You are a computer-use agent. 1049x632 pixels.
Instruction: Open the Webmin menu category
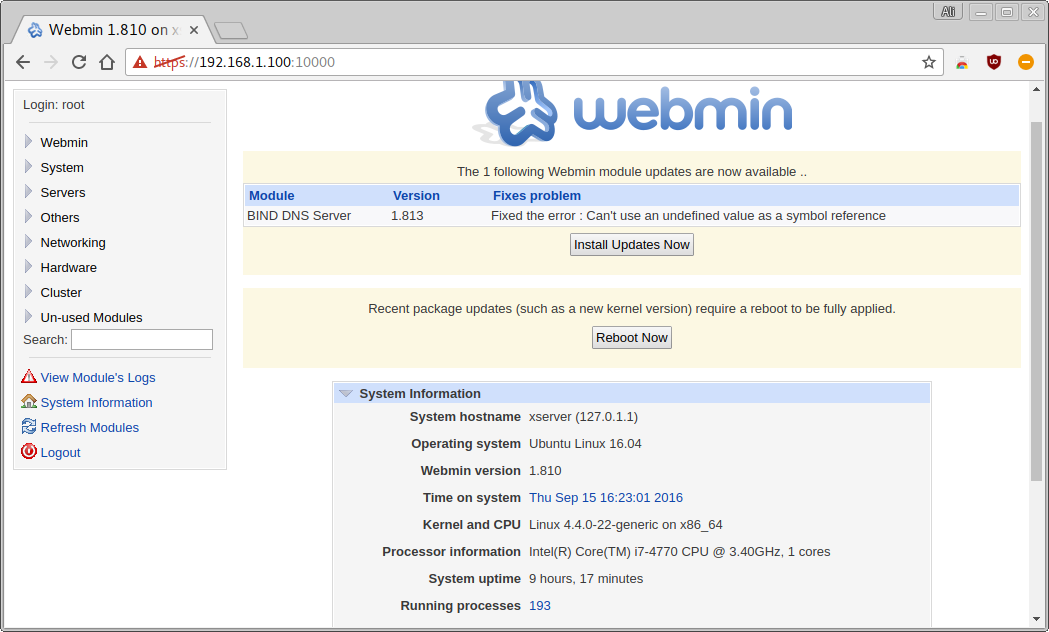click(64, 142)
